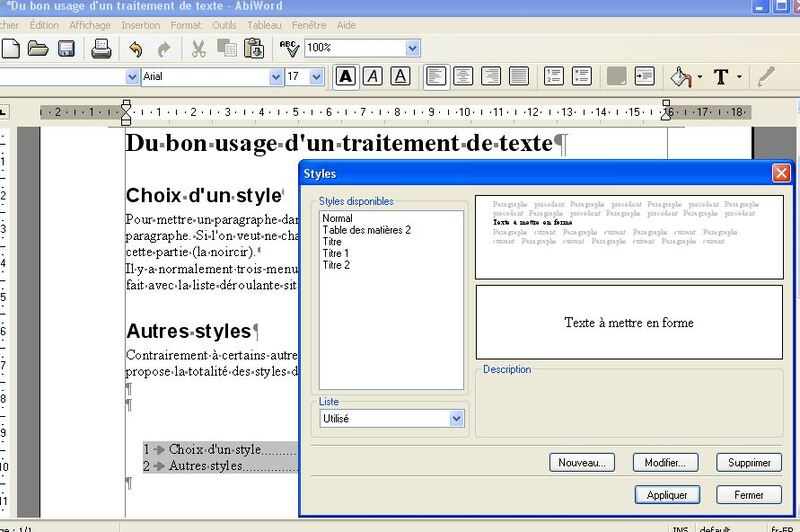The width and height of the screenshot is (800, 532).
Task: Align the paragraph left
Action: pyautogui.click(x=436, y=77)
